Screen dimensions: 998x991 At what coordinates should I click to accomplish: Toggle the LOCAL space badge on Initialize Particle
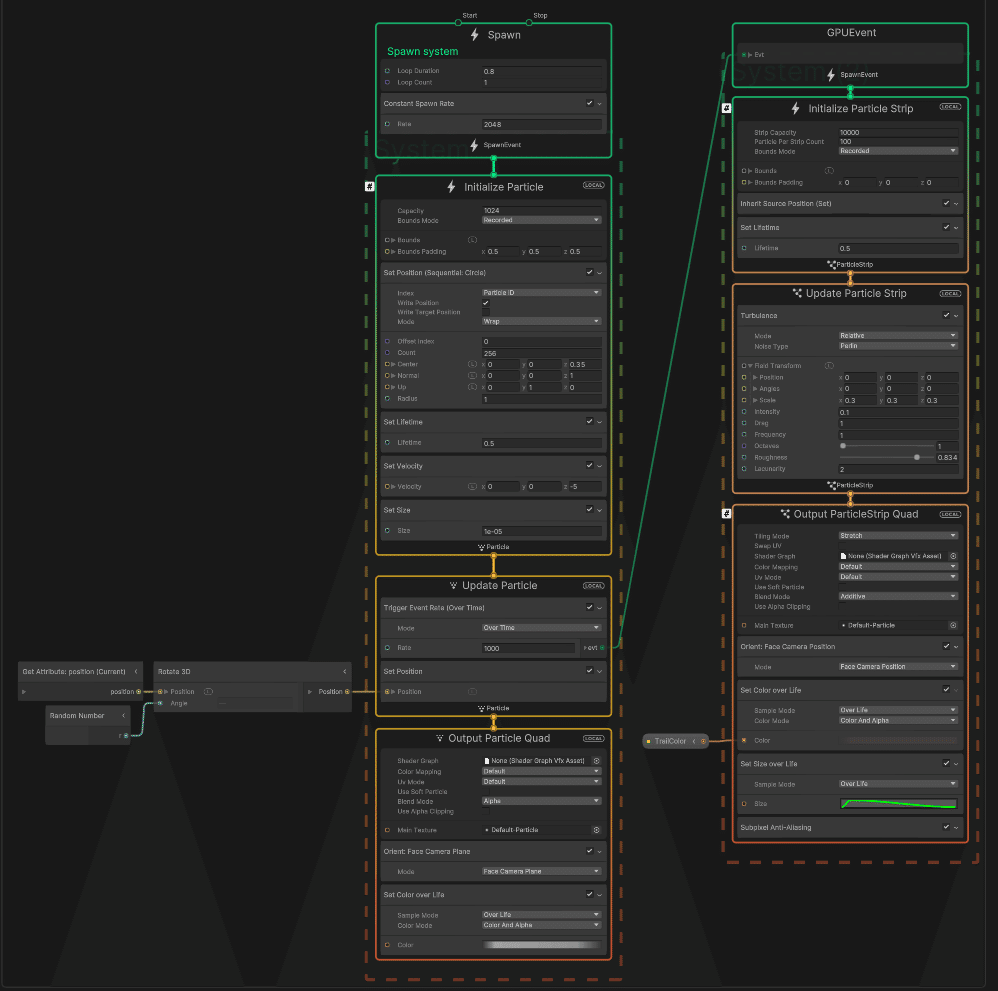[593, 185]
